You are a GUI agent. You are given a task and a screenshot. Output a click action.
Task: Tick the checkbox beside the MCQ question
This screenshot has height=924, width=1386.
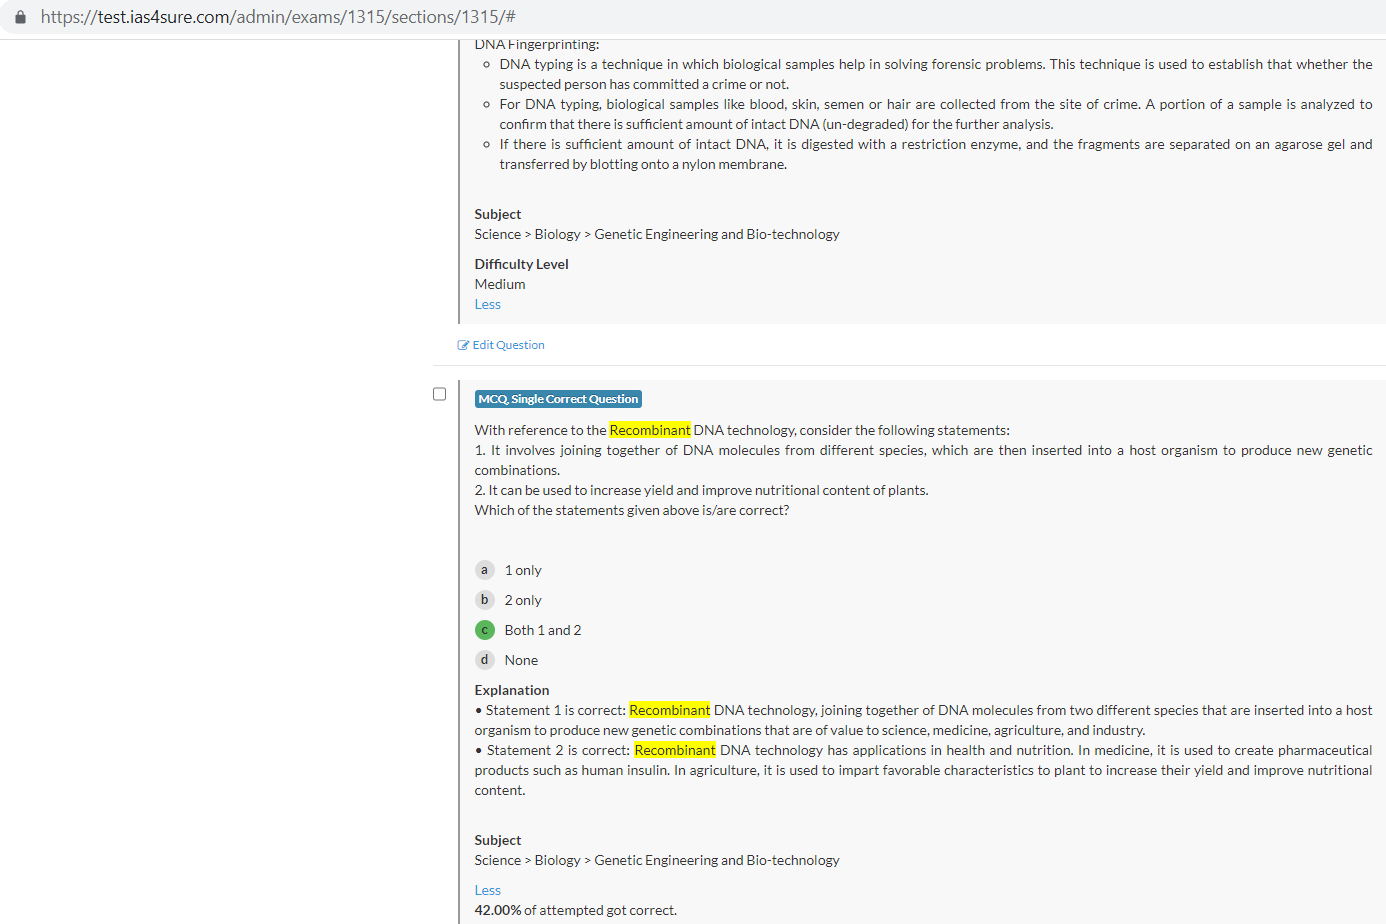click(x=439, y=394)
